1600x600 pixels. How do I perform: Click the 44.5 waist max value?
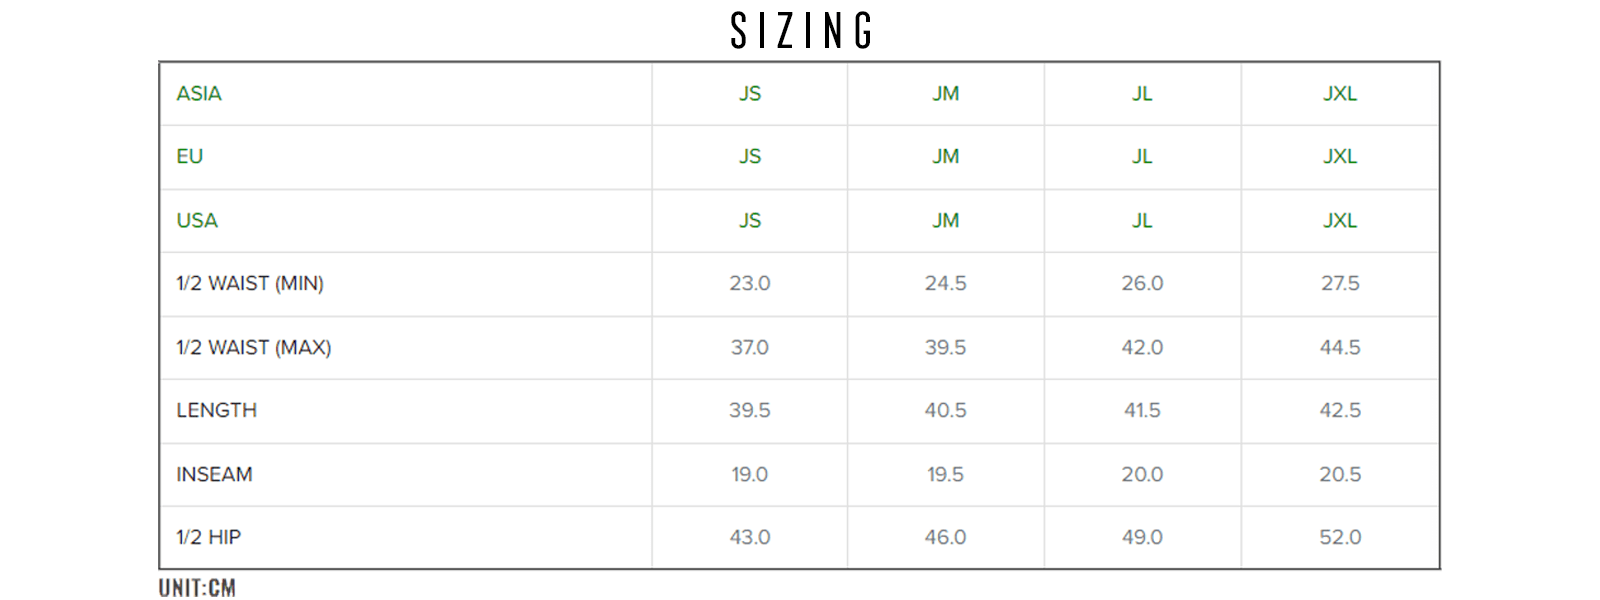(1340, 348)
